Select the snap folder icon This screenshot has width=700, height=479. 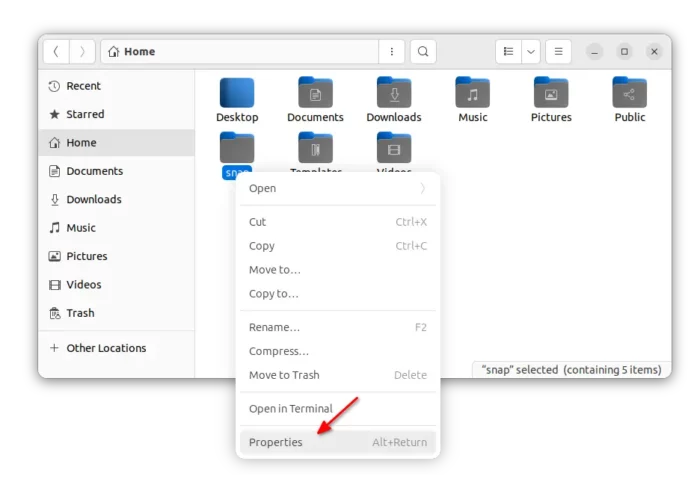click(237, 148)
